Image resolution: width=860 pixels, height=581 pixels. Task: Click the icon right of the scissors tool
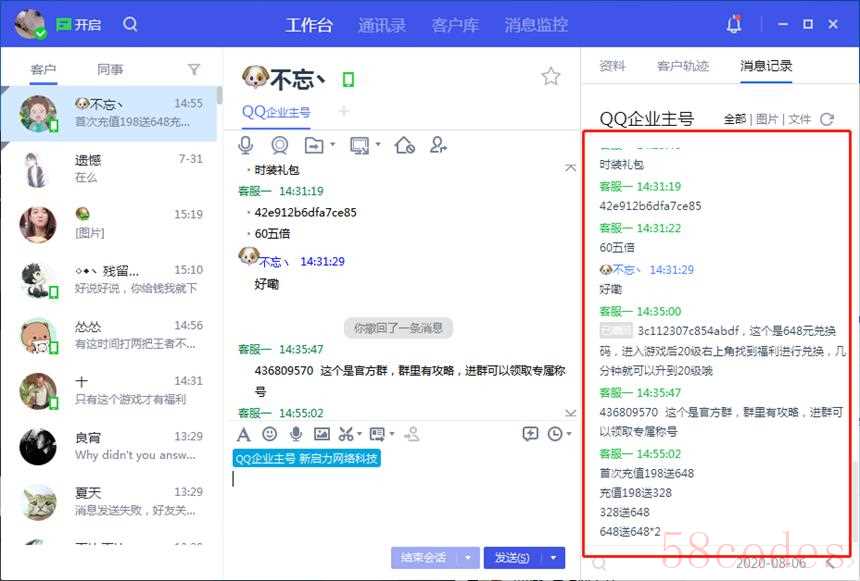tap(377, 434)
